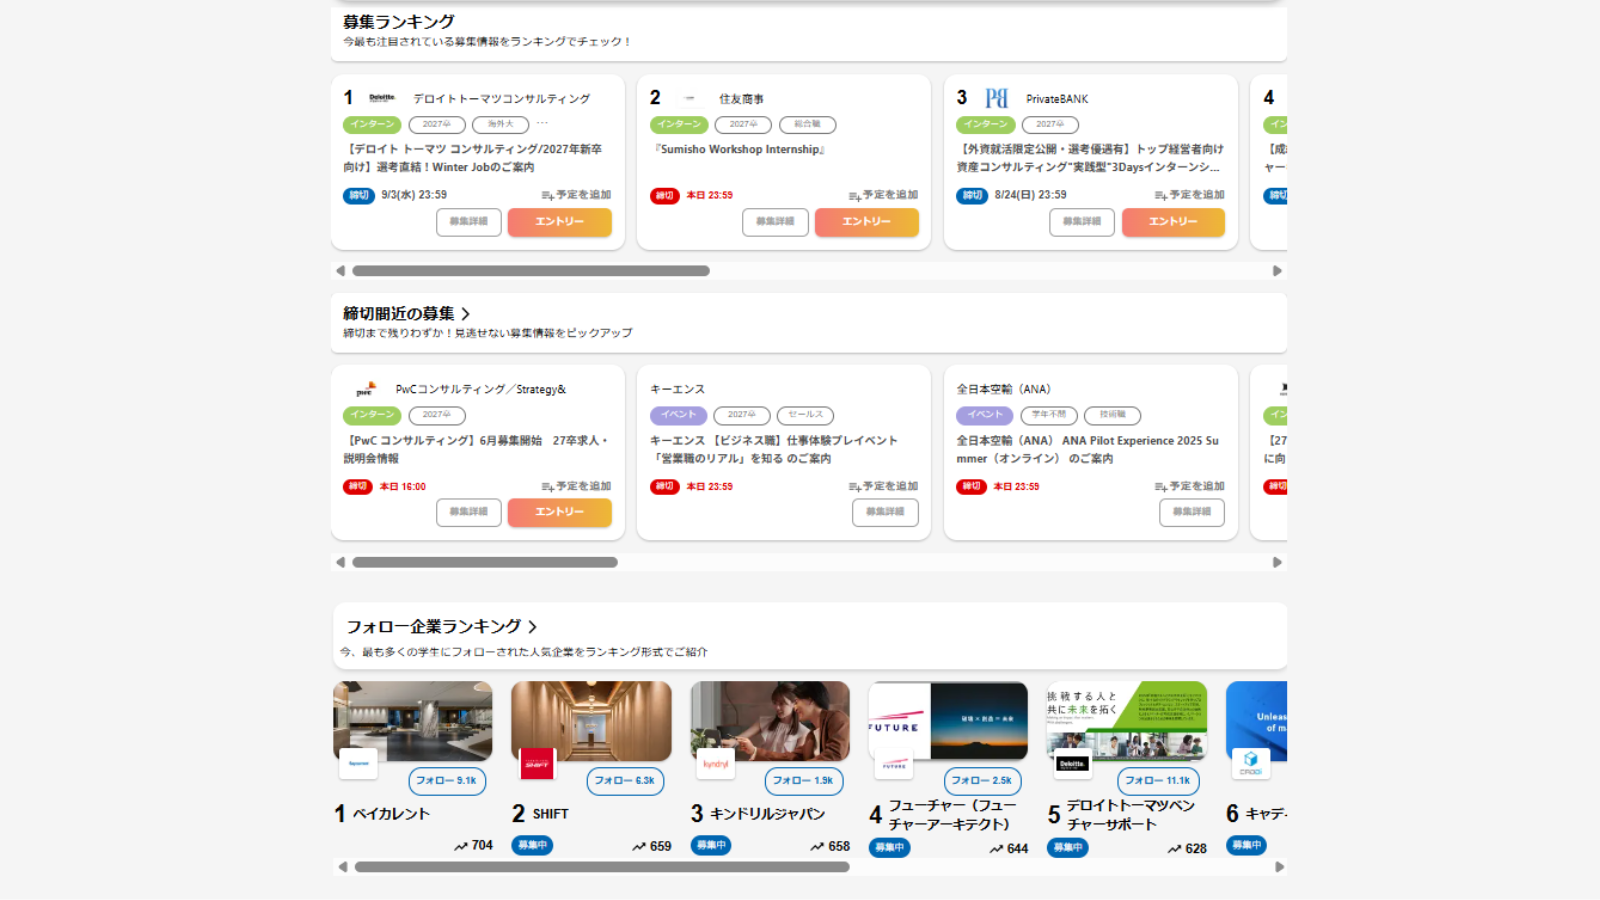Image resolution: width=1600 pixels, height=900 pixels.
Task: Click the red SHIFT company logo badge
Action: 537,764
